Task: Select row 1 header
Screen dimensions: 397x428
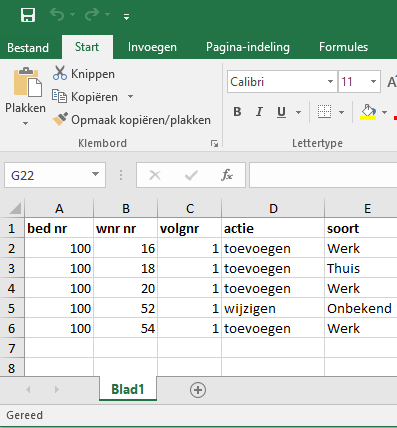Action: tap(12, 228)
